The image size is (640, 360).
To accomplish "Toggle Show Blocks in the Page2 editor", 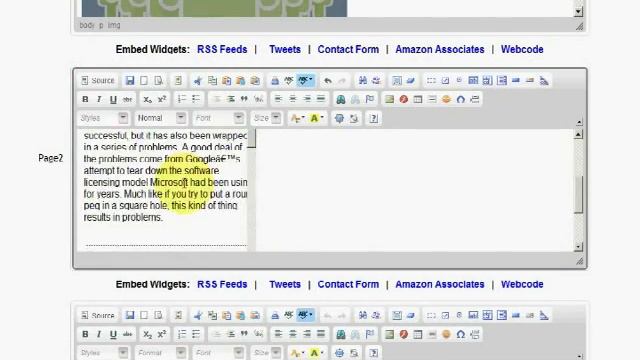I will pos(353,118).
